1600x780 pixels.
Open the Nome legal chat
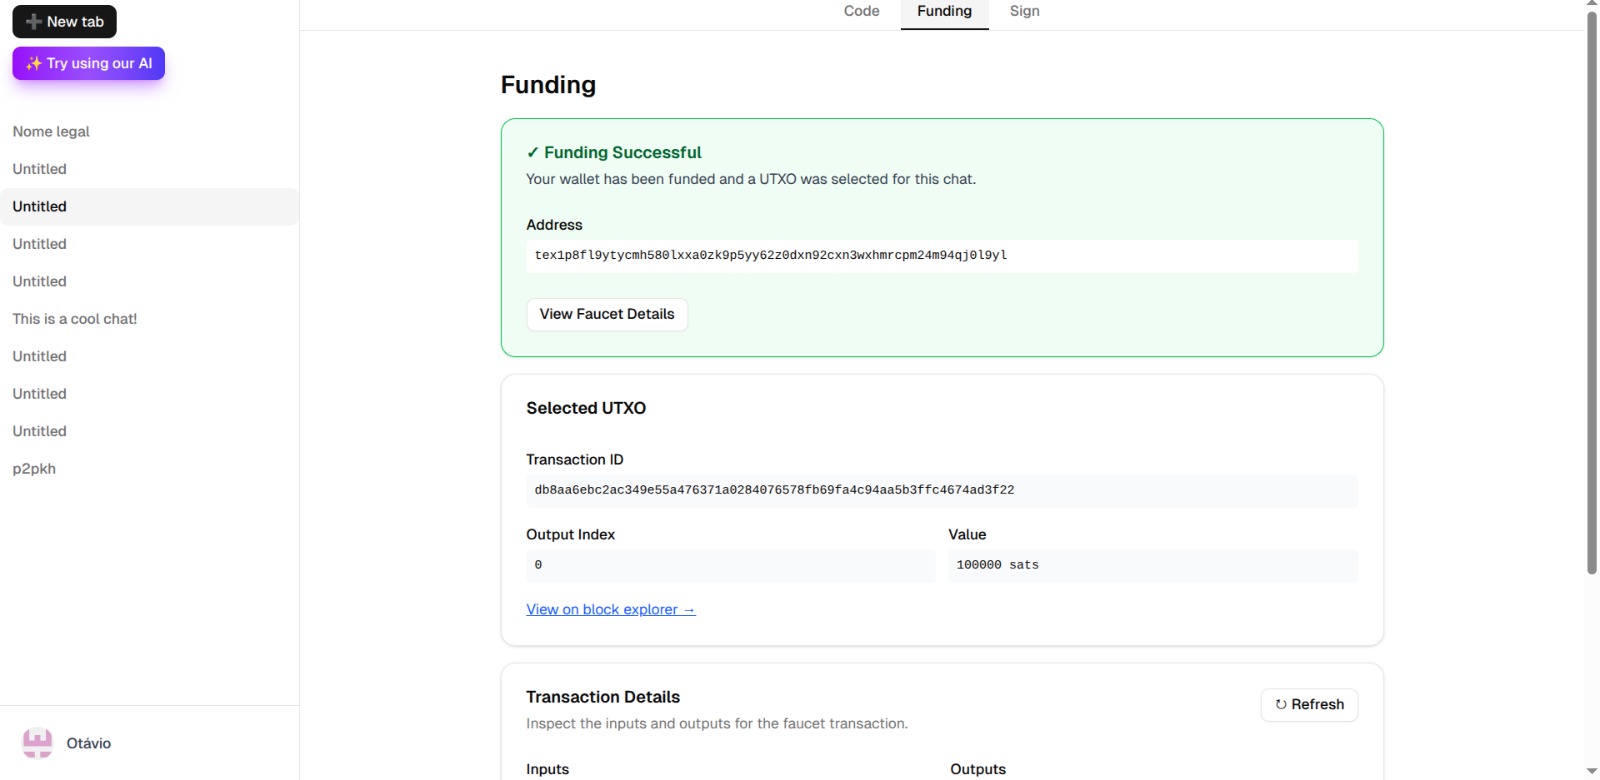click(x=51, y=132)
